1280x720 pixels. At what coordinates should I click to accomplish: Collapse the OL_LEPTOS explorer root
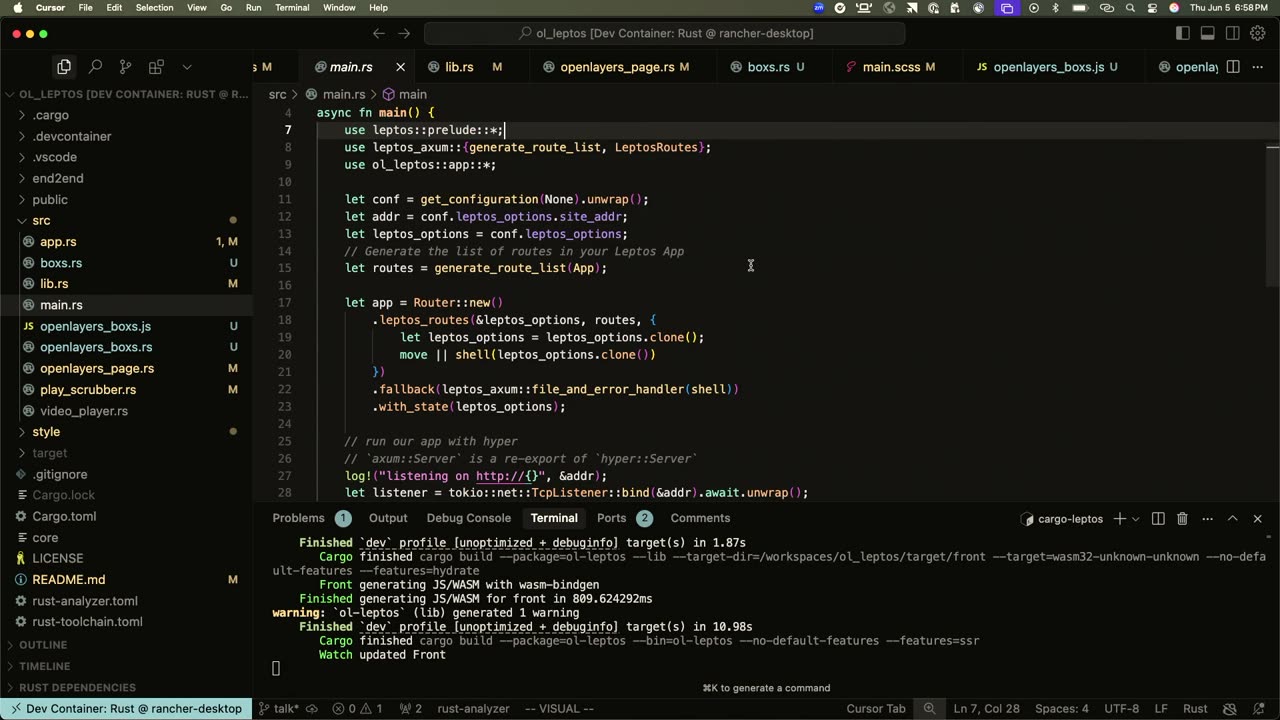tap(126, 94)
